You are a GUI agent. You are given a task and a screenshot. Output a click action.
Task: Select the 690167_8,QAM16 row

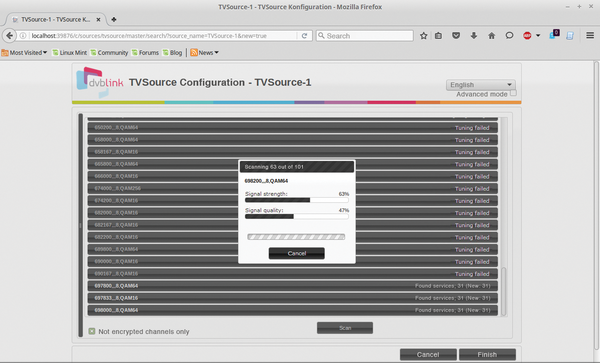pyautogui.click(x=293, y=273)
